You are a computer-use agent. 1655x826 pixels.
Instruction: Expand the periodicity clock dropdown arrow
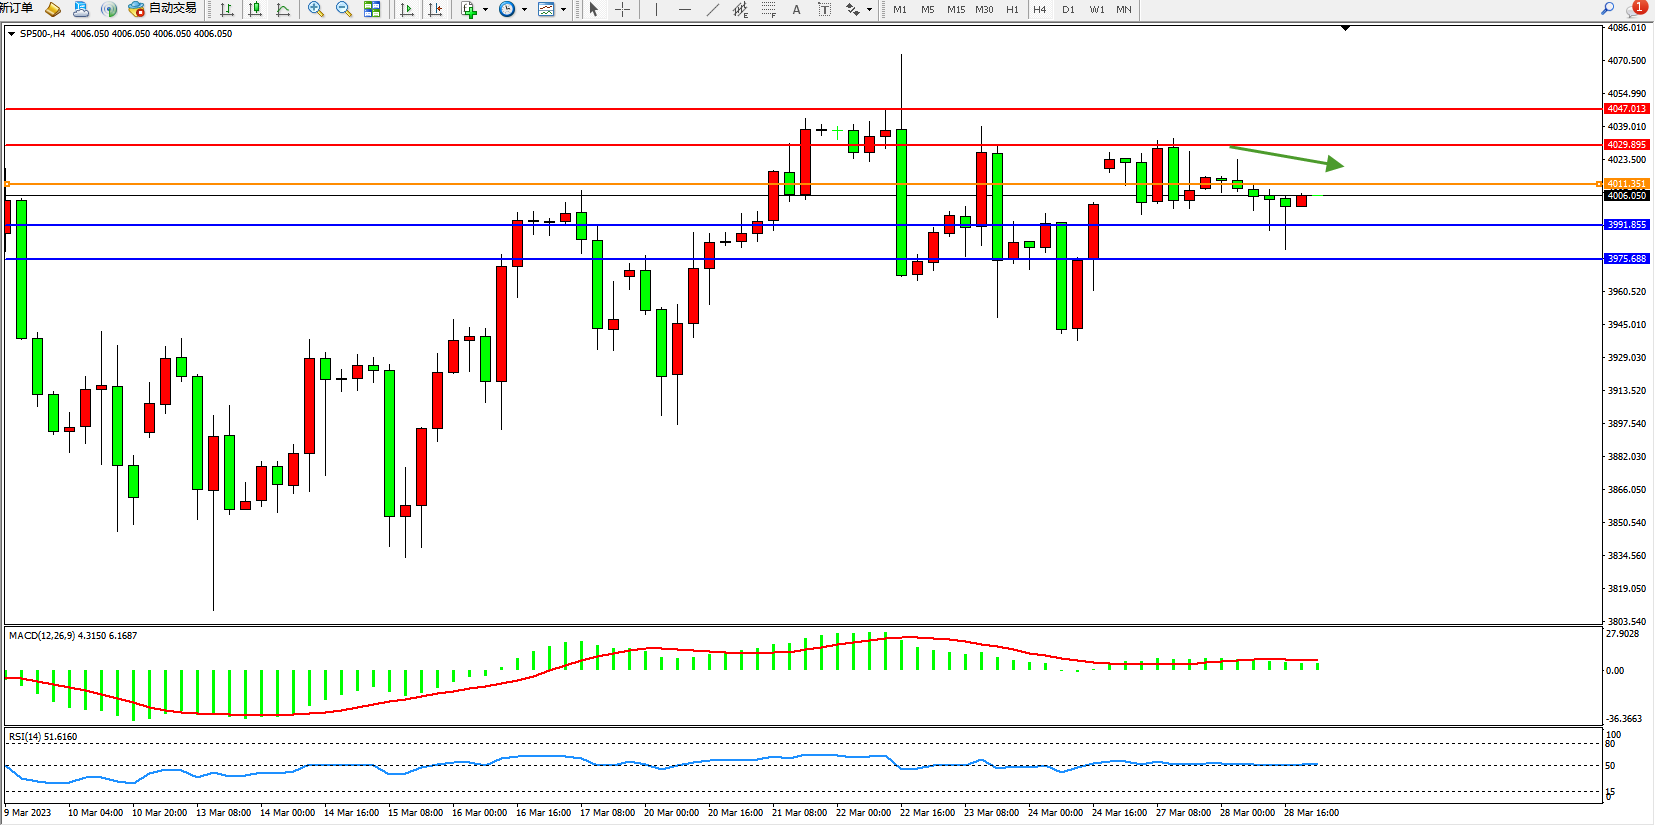(x=524, y=10)
